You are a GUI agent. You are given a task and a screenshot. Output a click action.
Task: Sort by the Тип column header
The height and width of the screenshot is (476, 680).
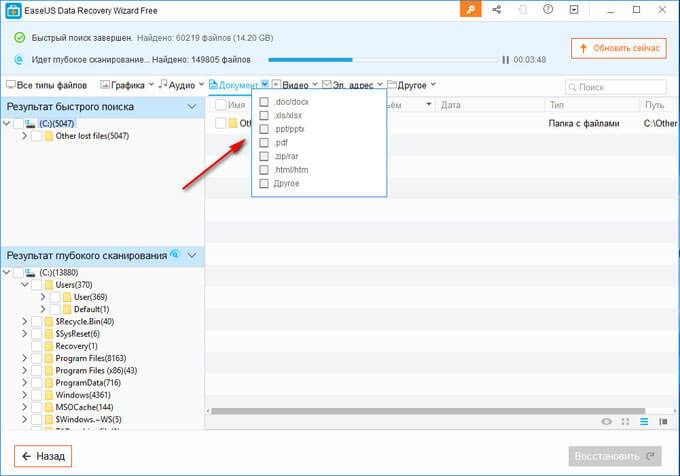coord(556,105)
